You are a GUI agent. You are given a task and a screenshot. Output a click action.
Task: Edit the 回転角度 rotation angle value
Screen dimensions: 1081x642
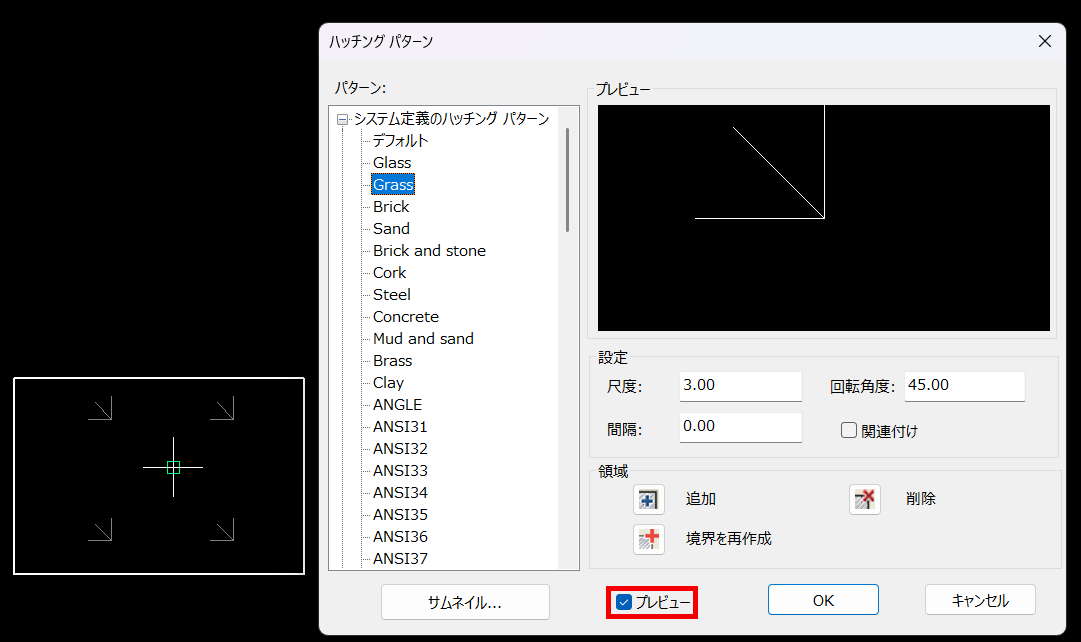point(964,386)
